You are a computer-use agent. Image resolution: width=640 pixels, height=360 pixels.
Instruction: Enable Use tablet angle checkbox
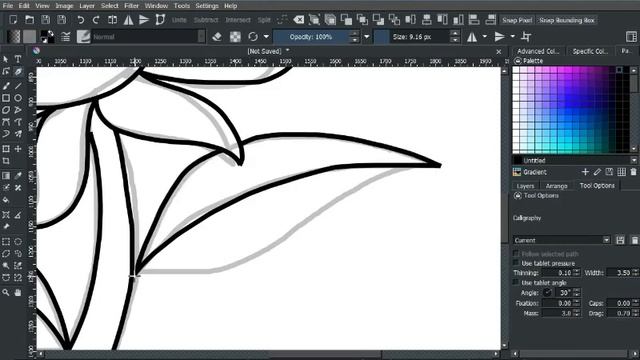pos(516,282)
